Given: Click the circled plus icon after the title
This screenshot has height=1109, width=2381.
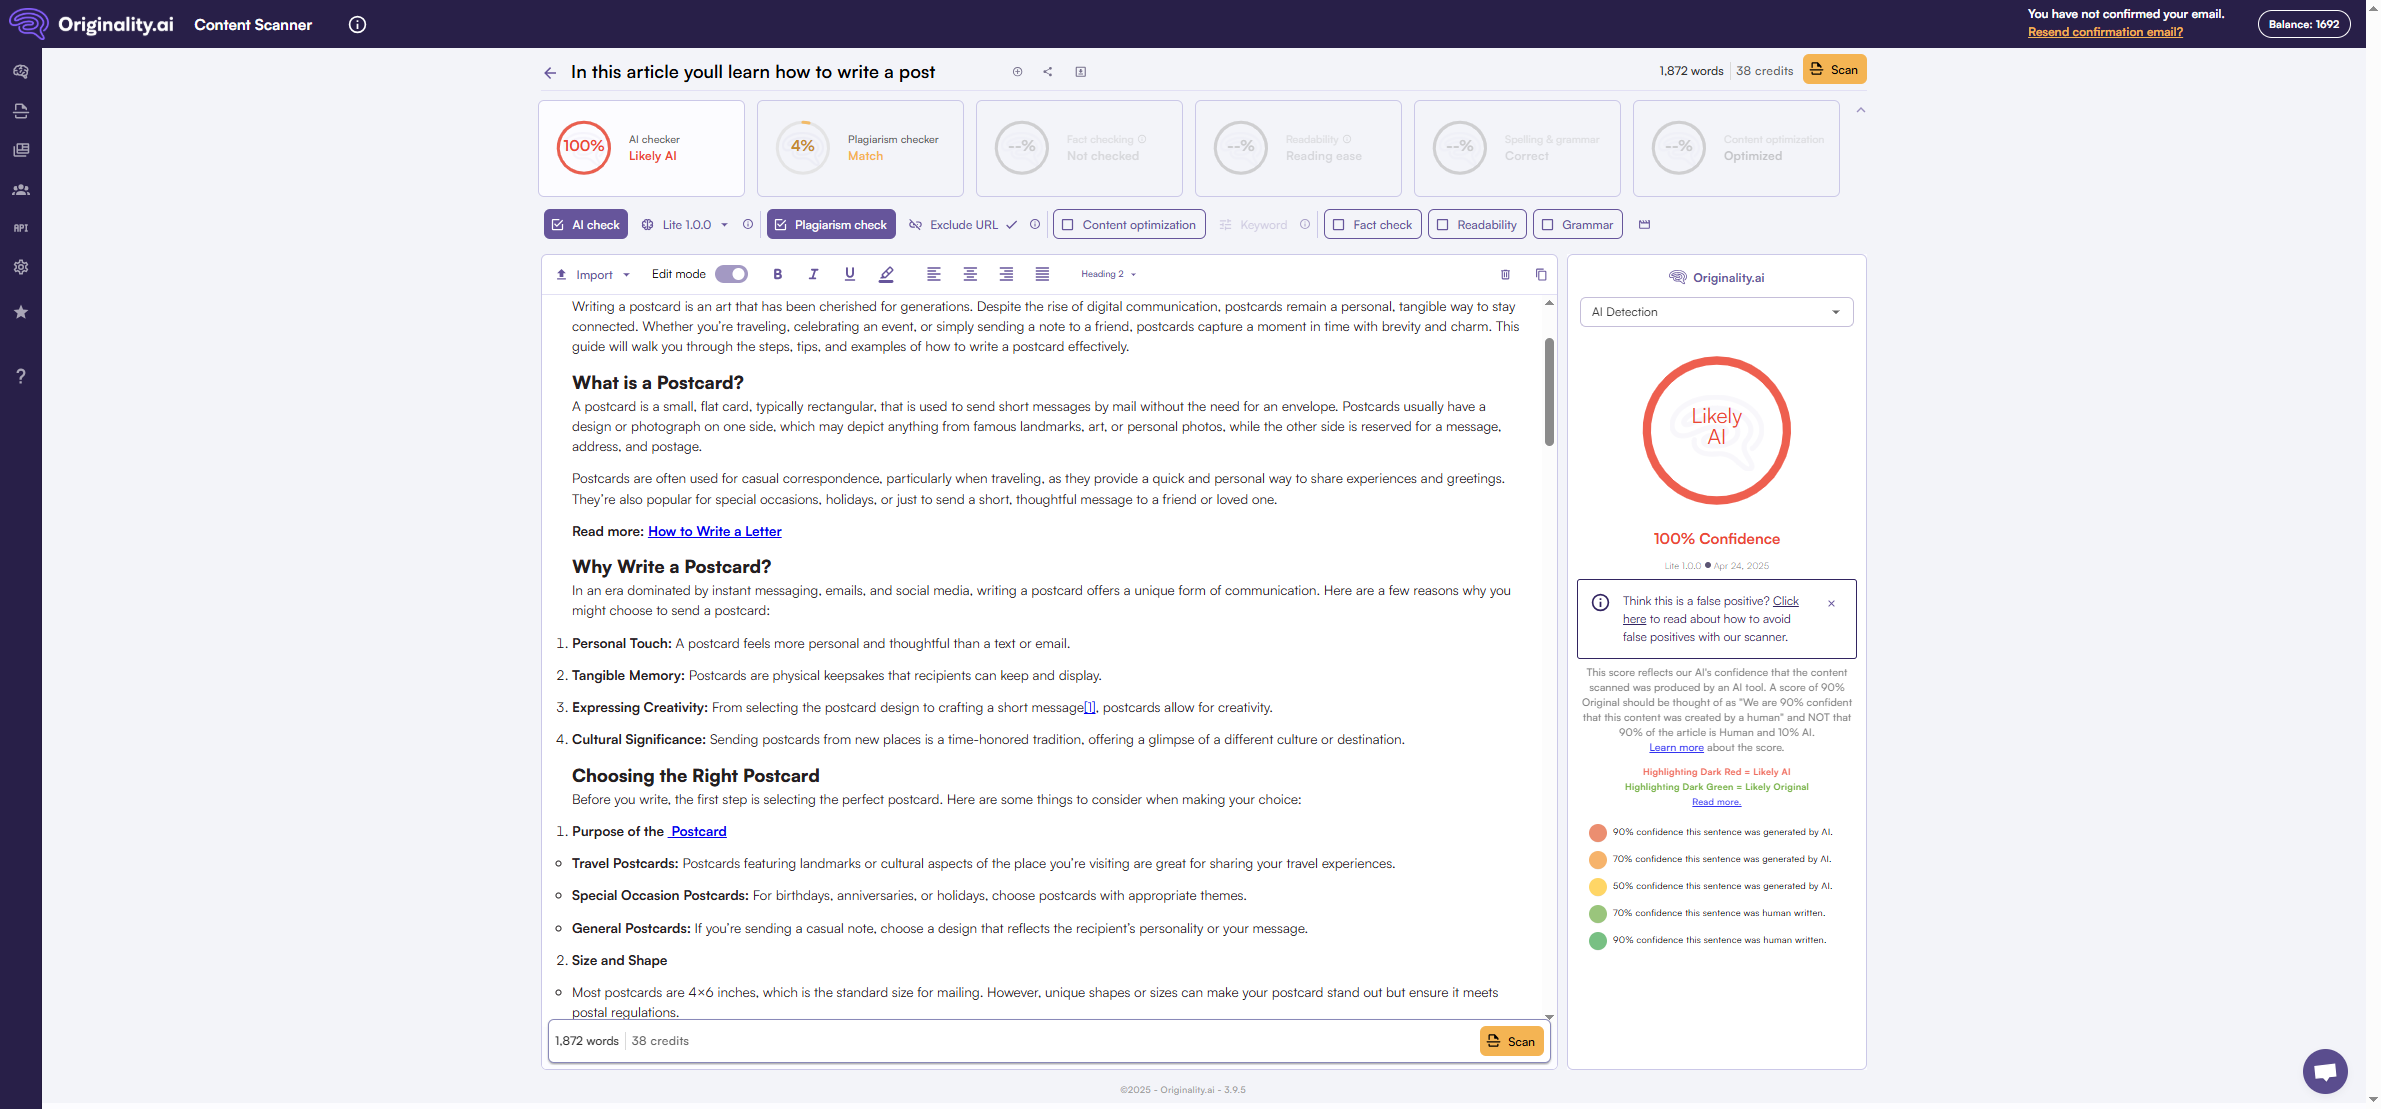Looking at the screenshot, I should [1017, 72].
